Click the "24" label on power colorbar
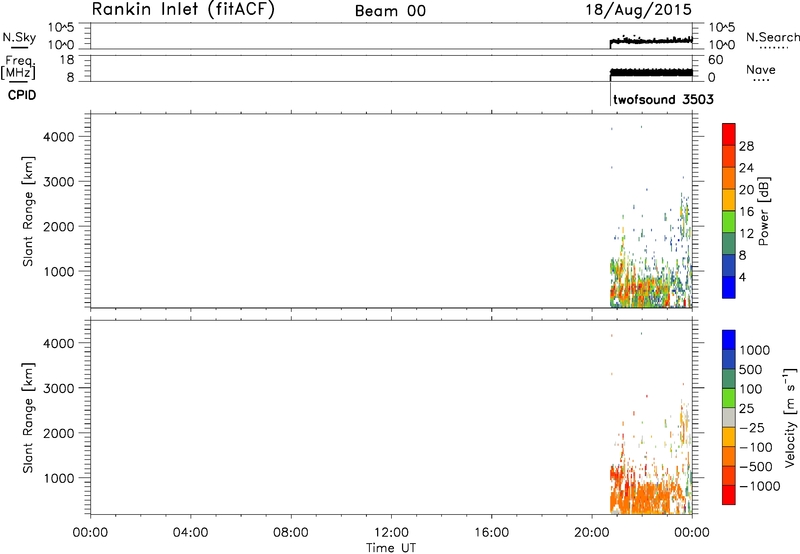The height and width of the screenshot is (554, 800). (x=746, y=168)
